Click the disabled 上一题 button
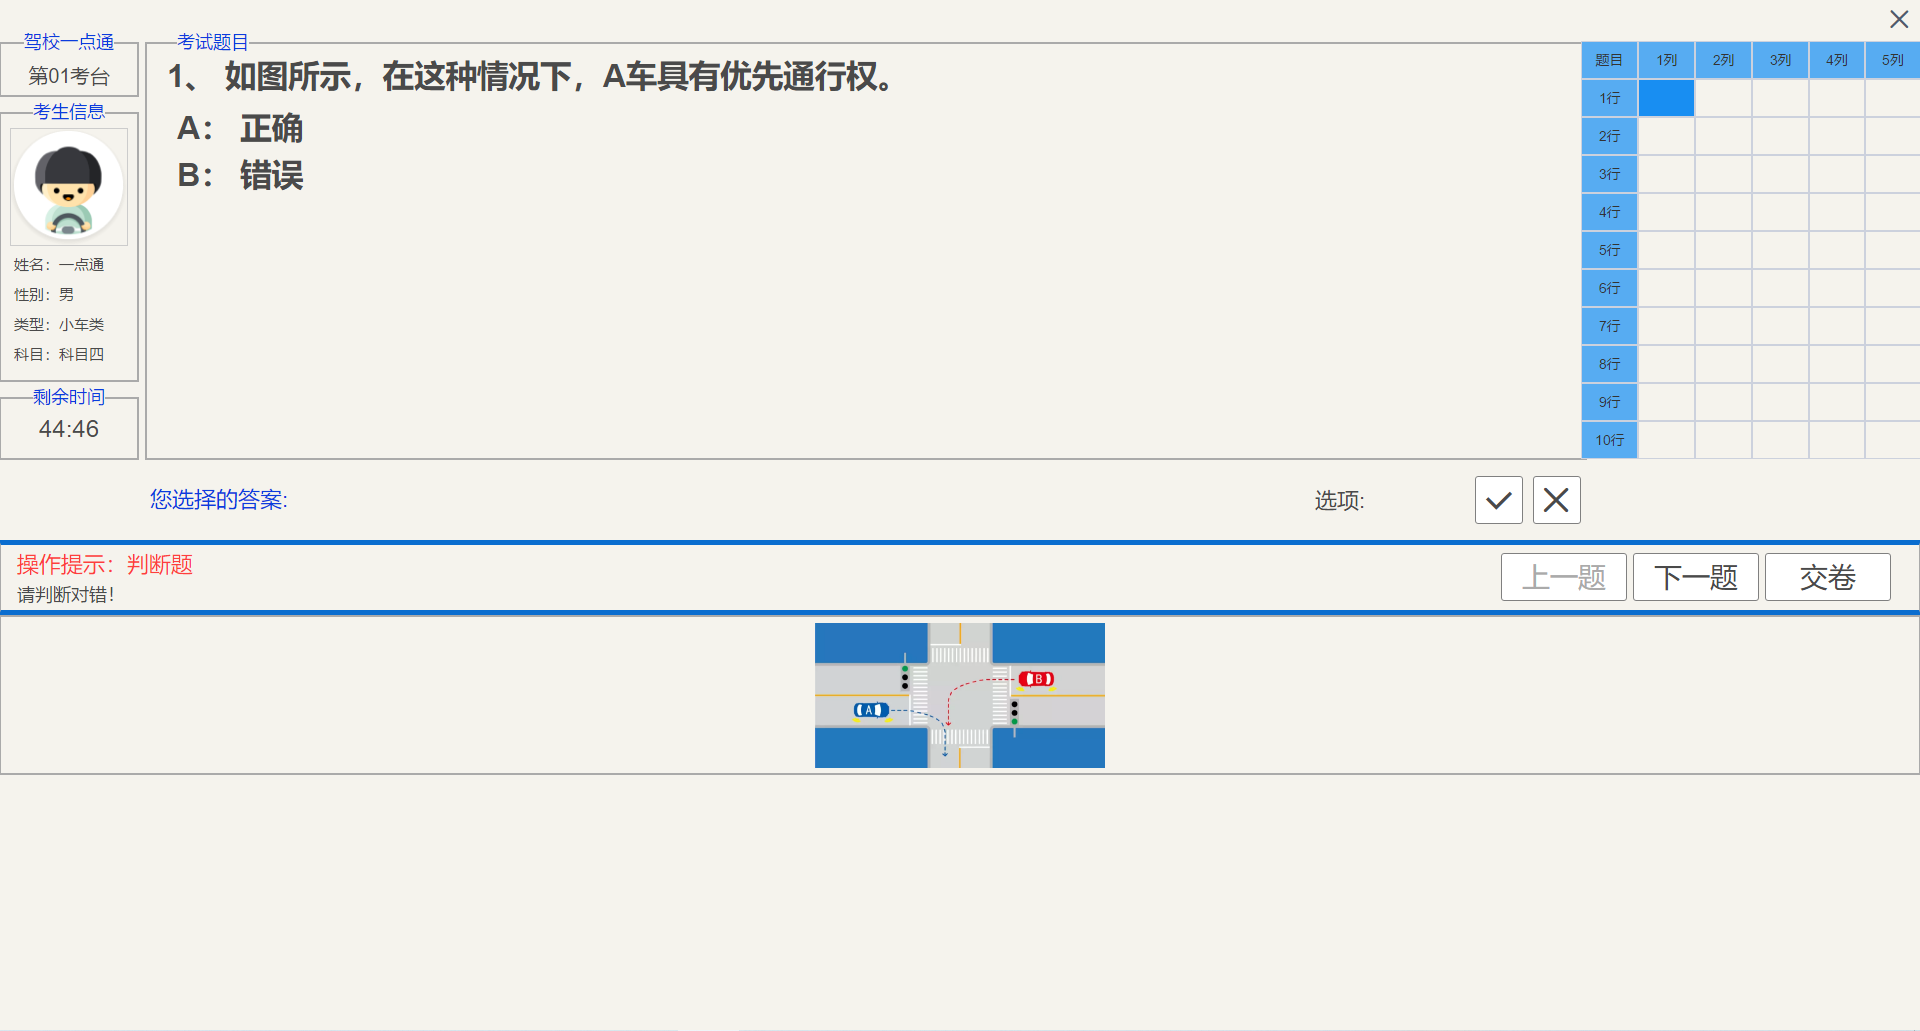Viewport: 1920px width, 1031px height. [x=1563, y=577]
